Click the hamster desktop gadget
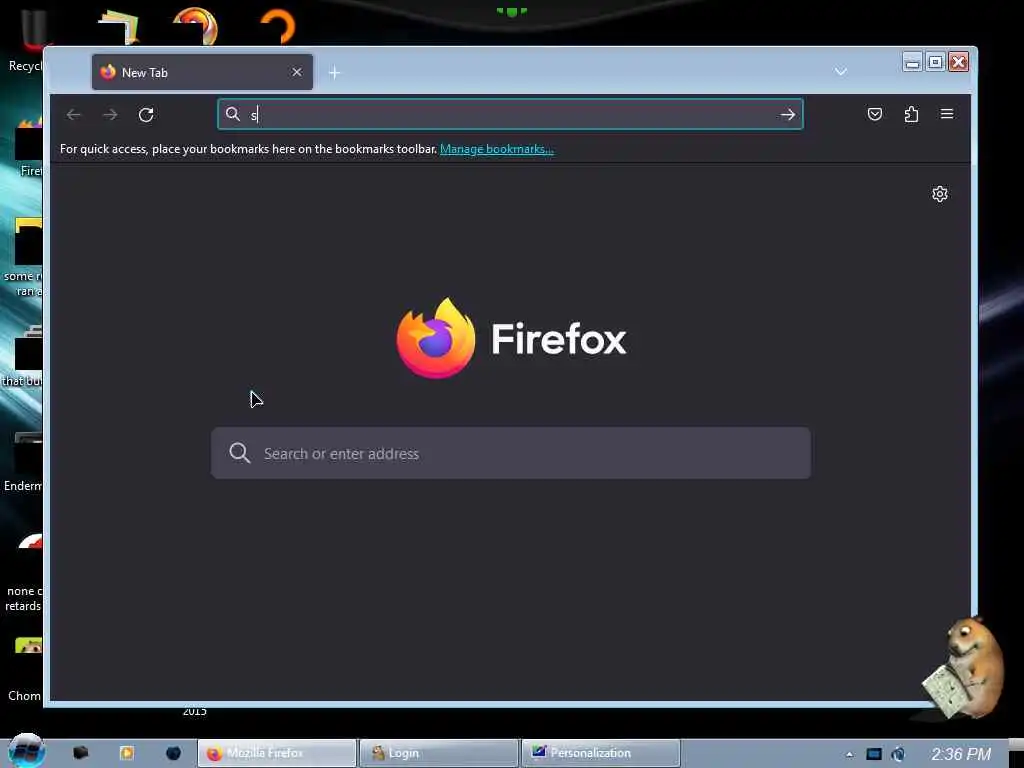Screen dimensions: 1024x768 (965, 667)
